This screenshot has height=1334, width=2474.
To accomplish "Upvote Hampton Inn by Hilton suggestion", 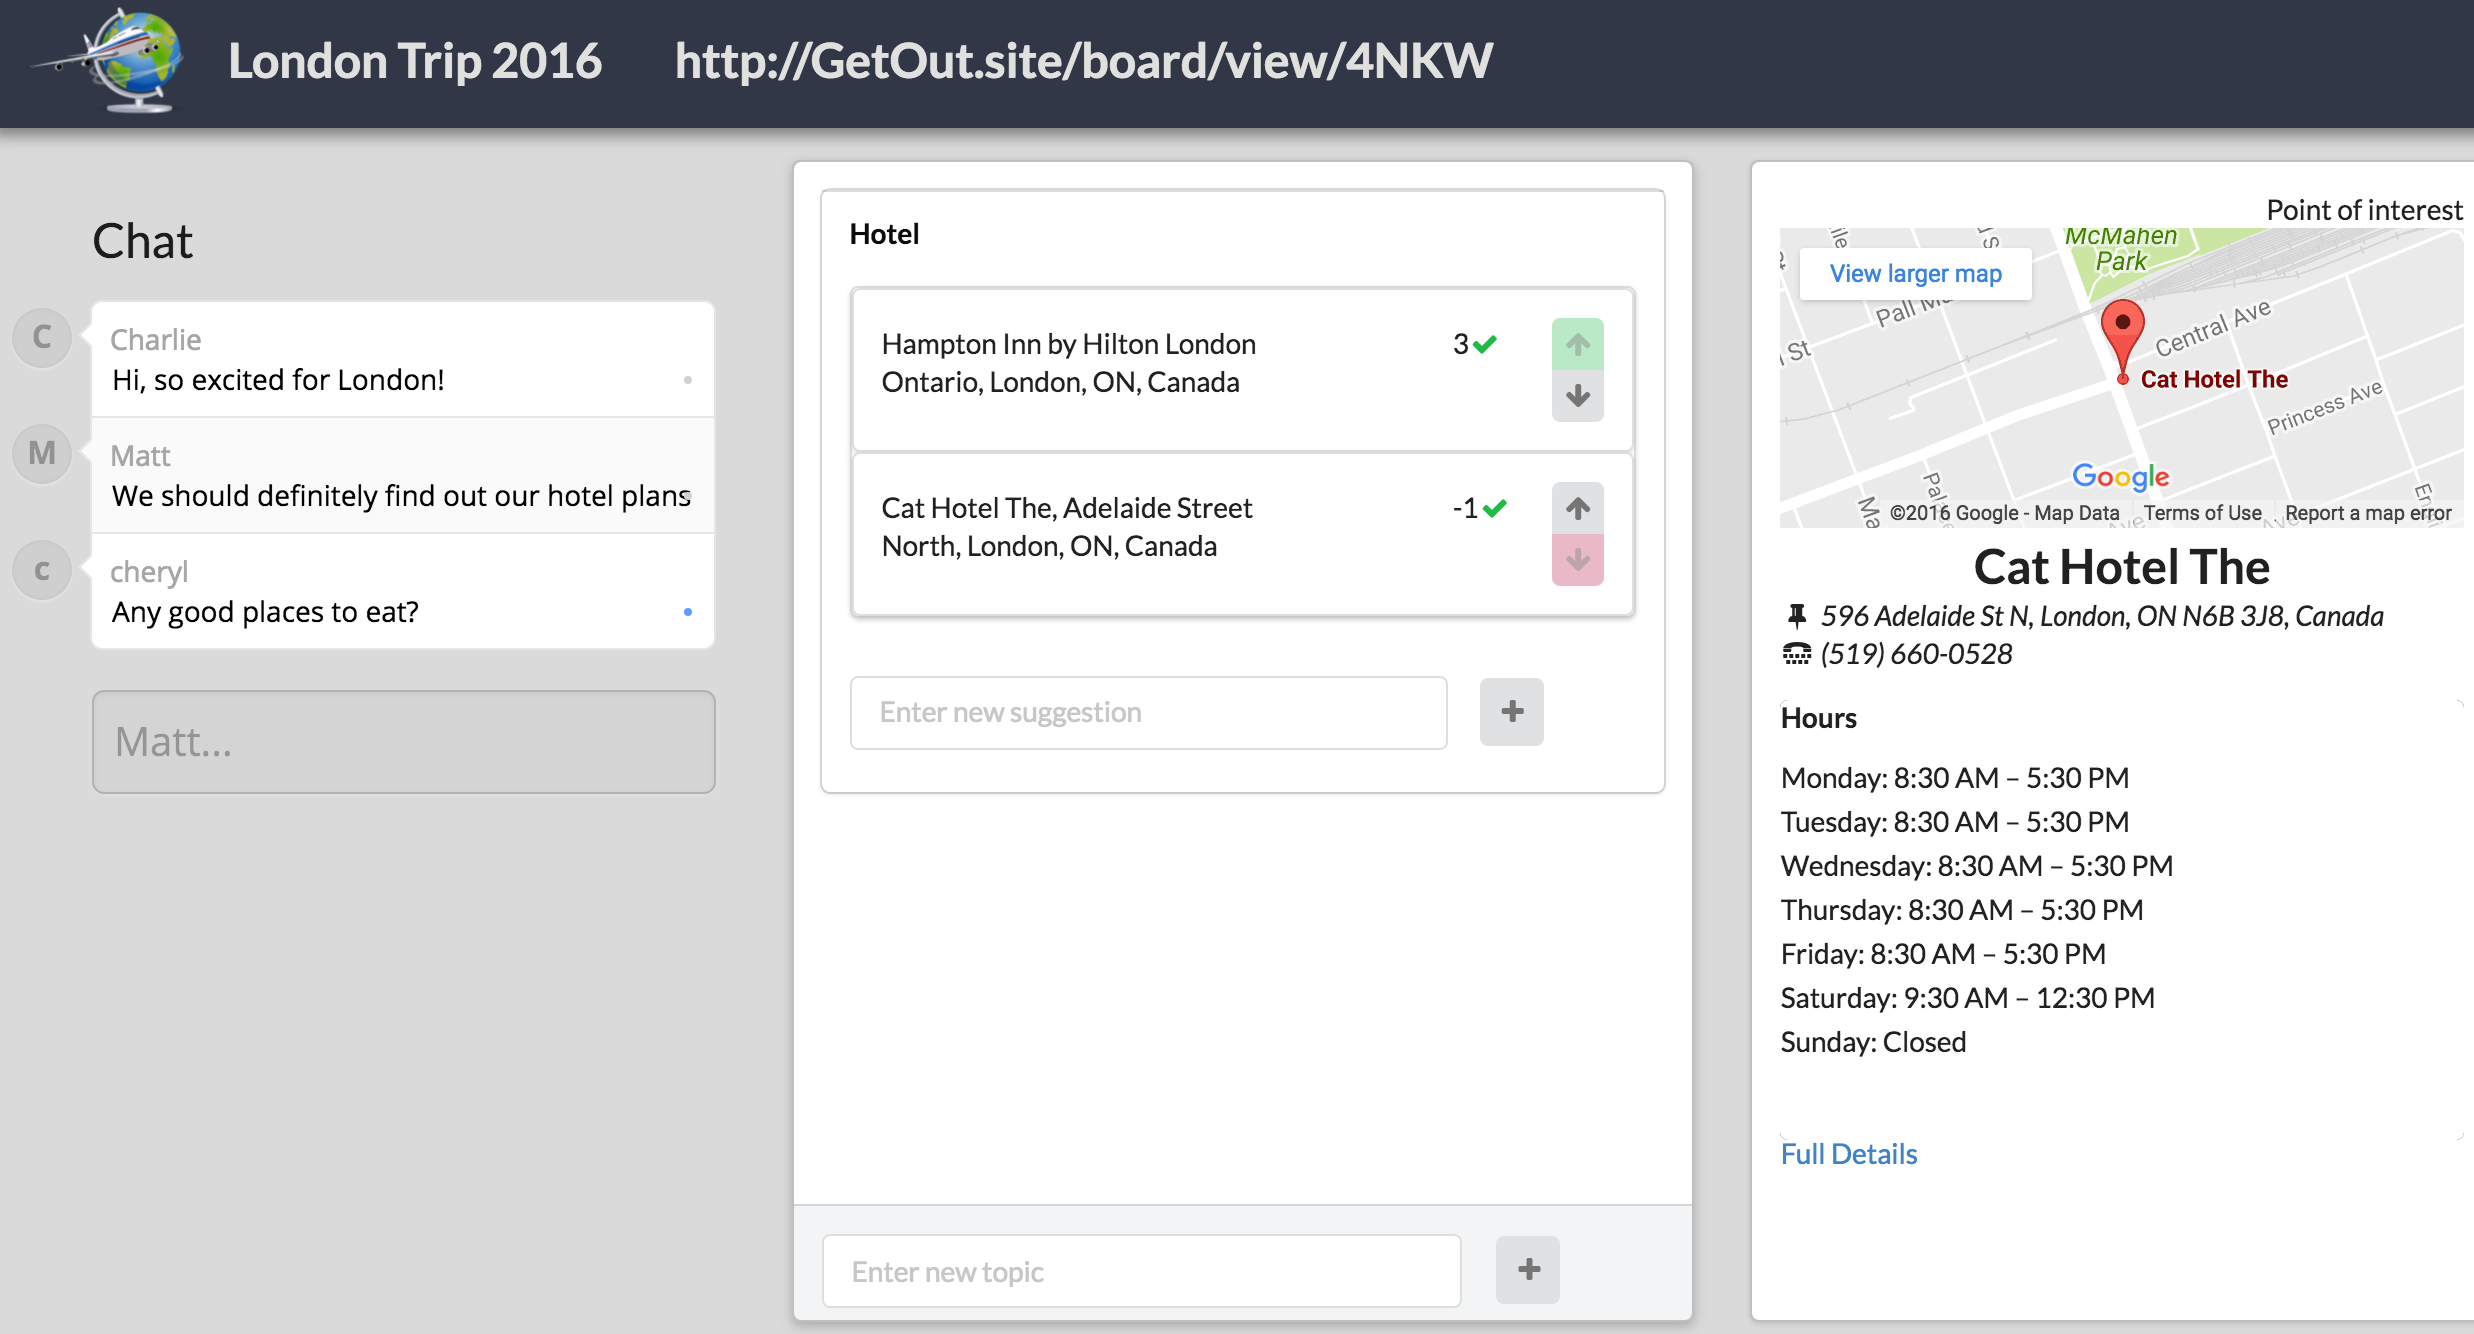I will coord(1577,345).
